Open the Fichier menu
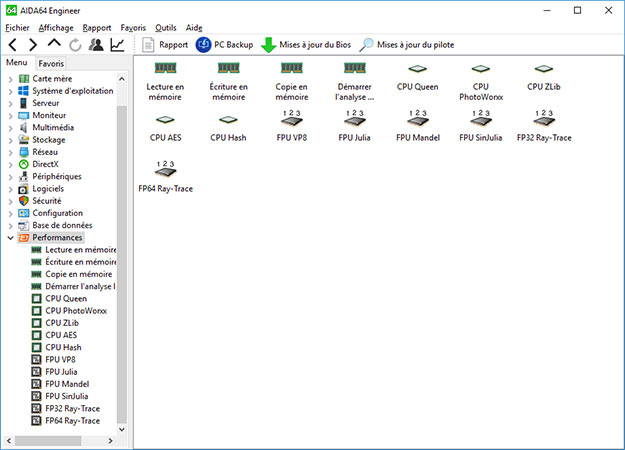Screen dimensions: 625x450 click(x=17, y=28)
